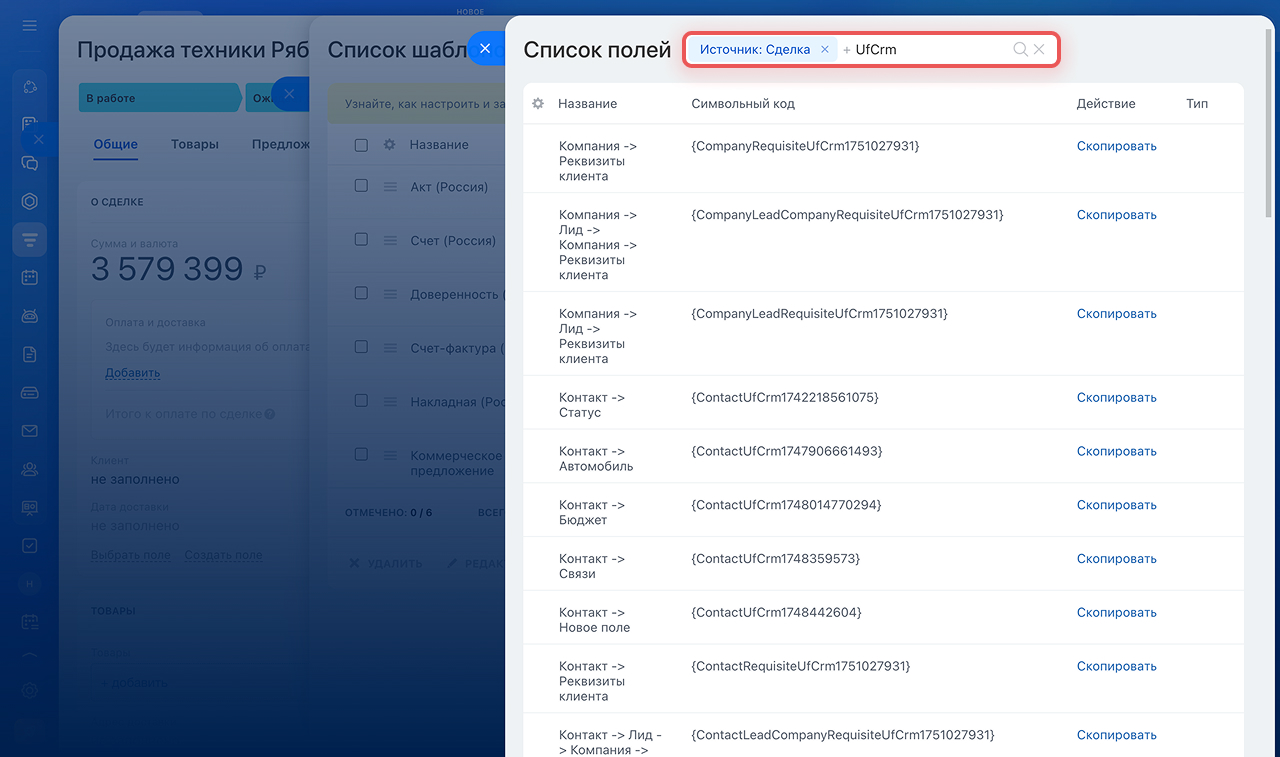Remove the 'Источник: Сделка' filter tag
Image resolution: width=1280 pixels, height=757 pixels.
point(824,49)
